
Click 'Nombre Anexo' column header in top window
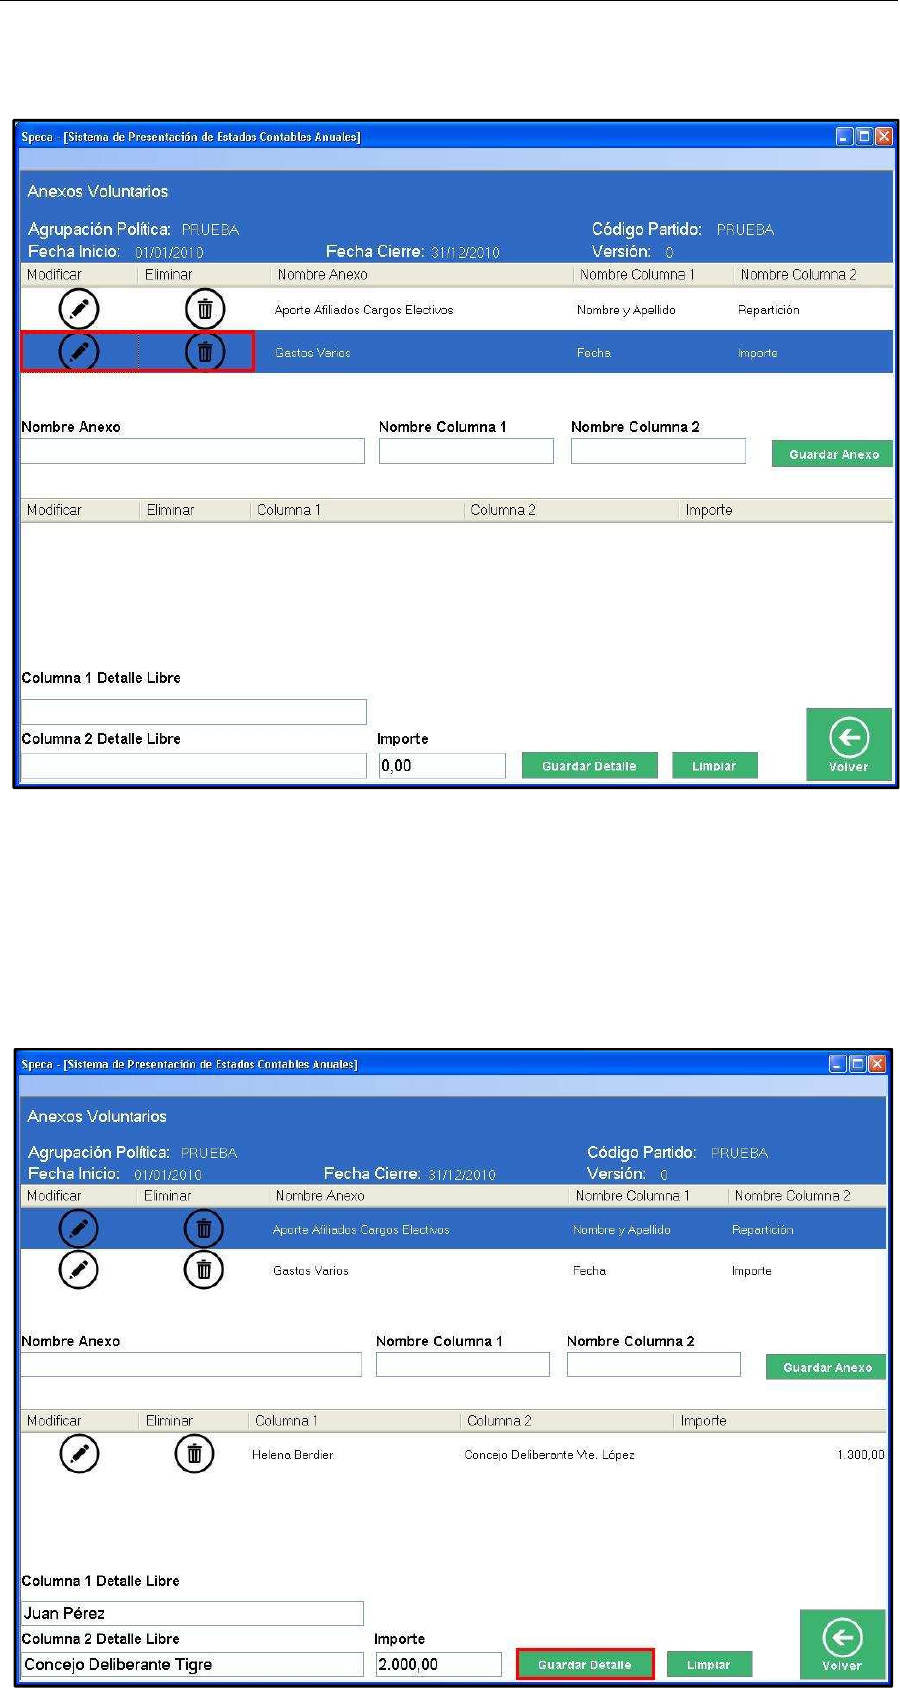tap(322, 274)
